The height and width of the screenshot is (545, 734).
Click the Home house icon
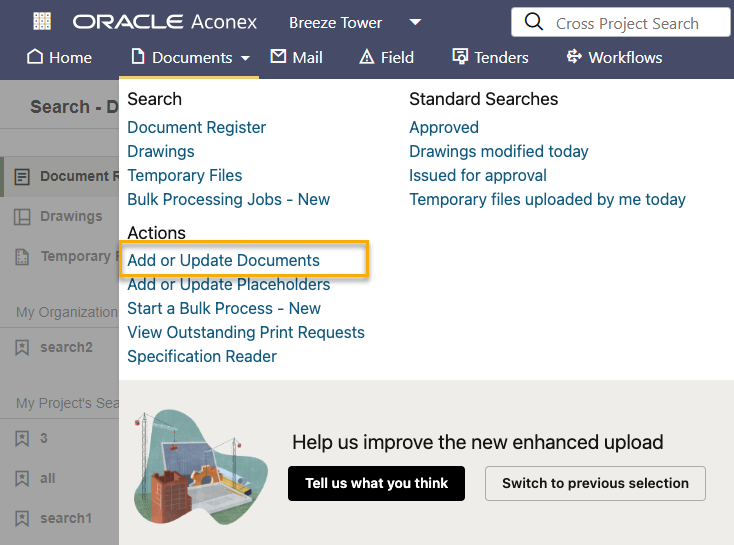[35, 57]
